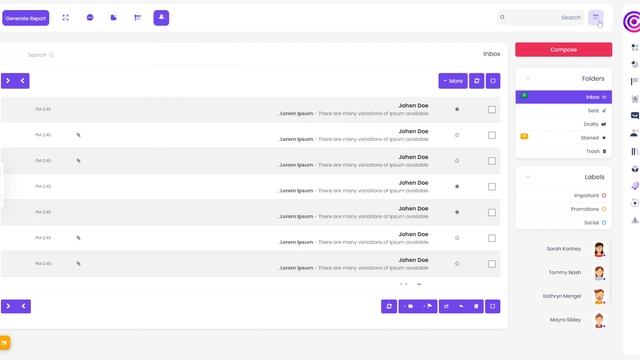Click the forward icon in the bottom toolbar
Screen dimensions: 640x360
(x=446, y=307)
